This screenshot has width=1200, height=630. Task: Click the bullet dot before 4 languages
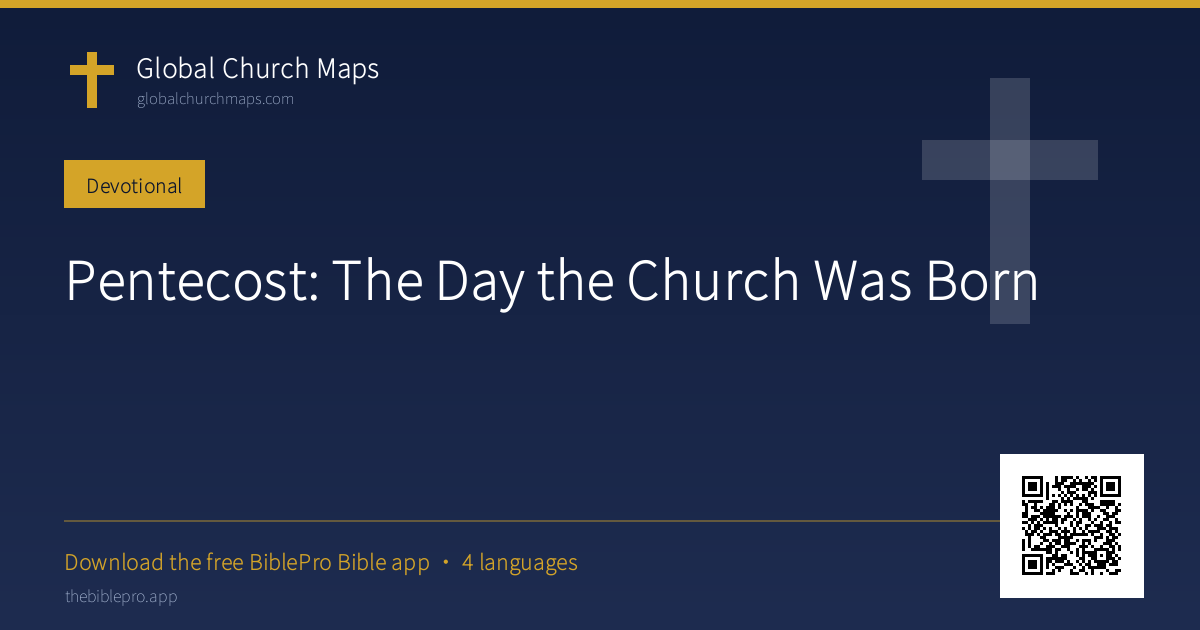click(x=445, y=563)
